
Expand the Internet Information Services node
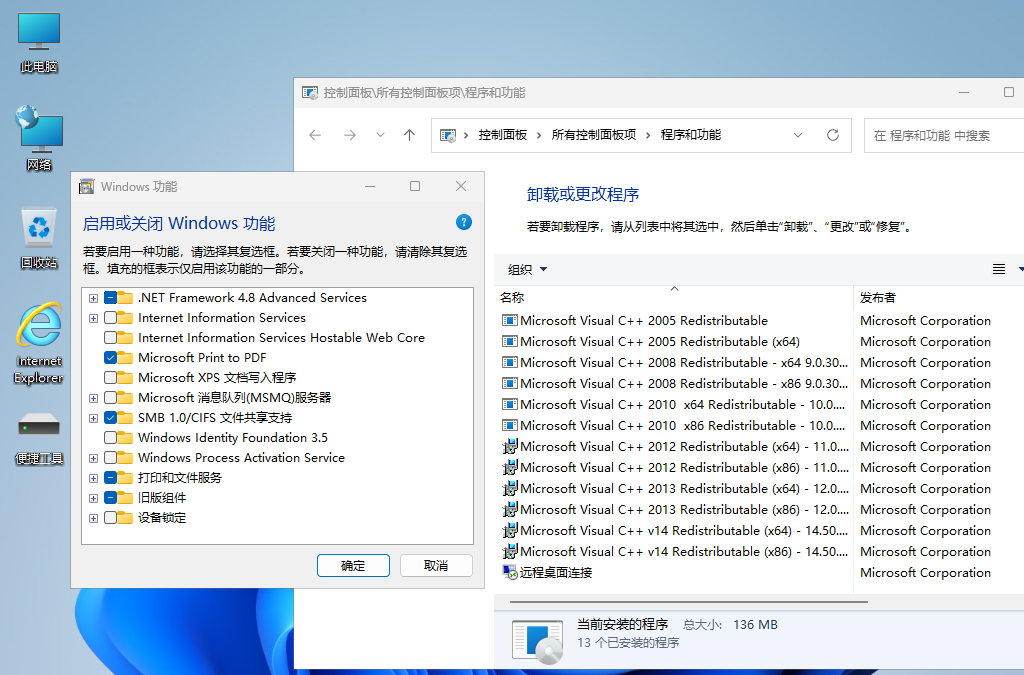pos(93,319)
